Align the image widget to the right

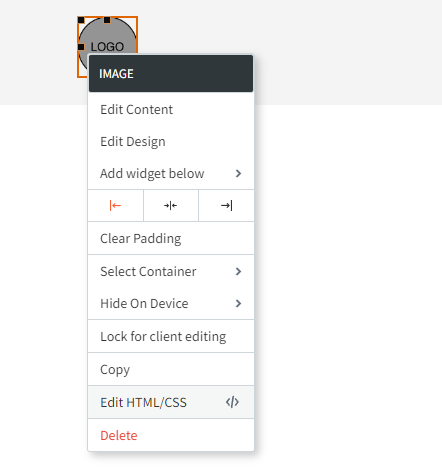point(226,206)
